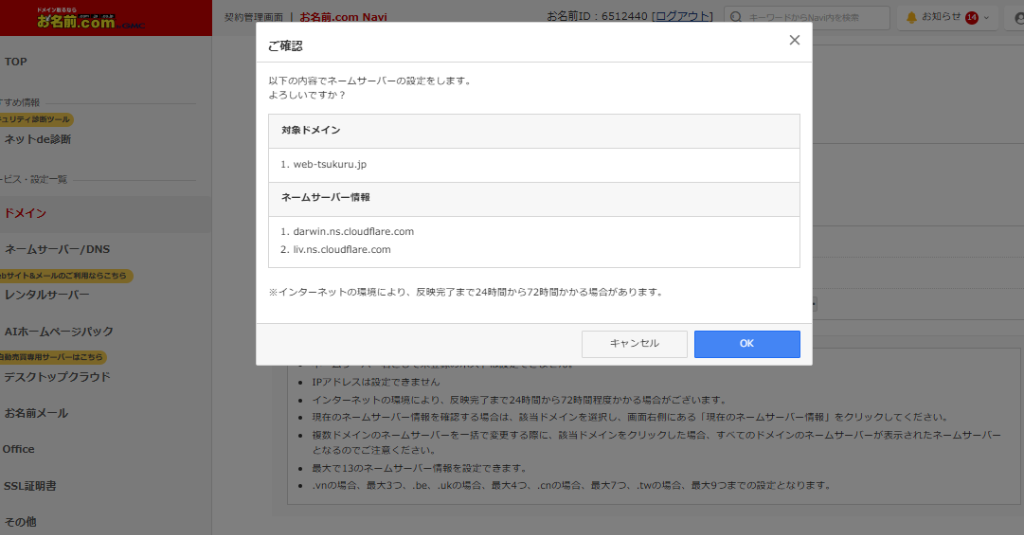
Task: Click liv.ns.cloudflare.com nameserver entry
Action: click(x=342, y=250)
